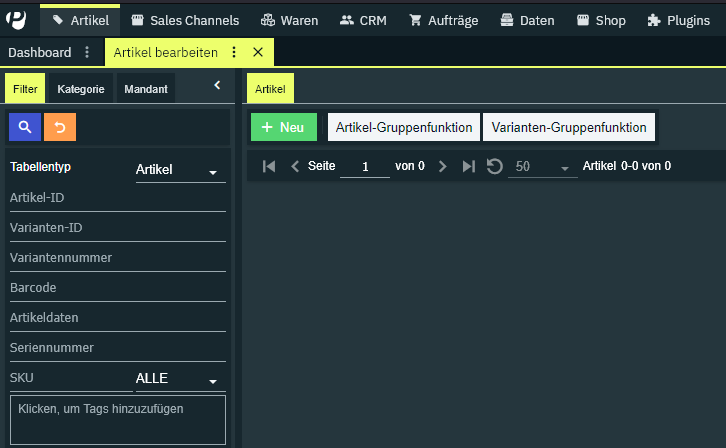Reset filters with the orange undo button
The image size is (726, 448).
[59, 127]
